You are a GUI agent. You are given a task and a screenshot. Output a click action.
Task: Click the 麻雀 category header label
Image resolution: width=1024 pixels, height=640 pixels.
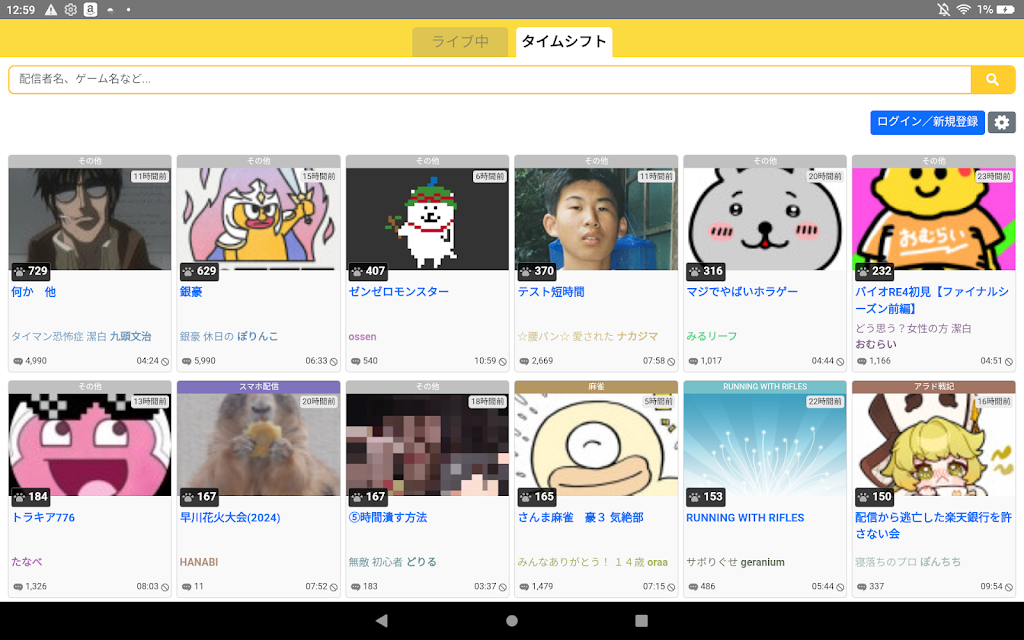[x=596, y=387]
